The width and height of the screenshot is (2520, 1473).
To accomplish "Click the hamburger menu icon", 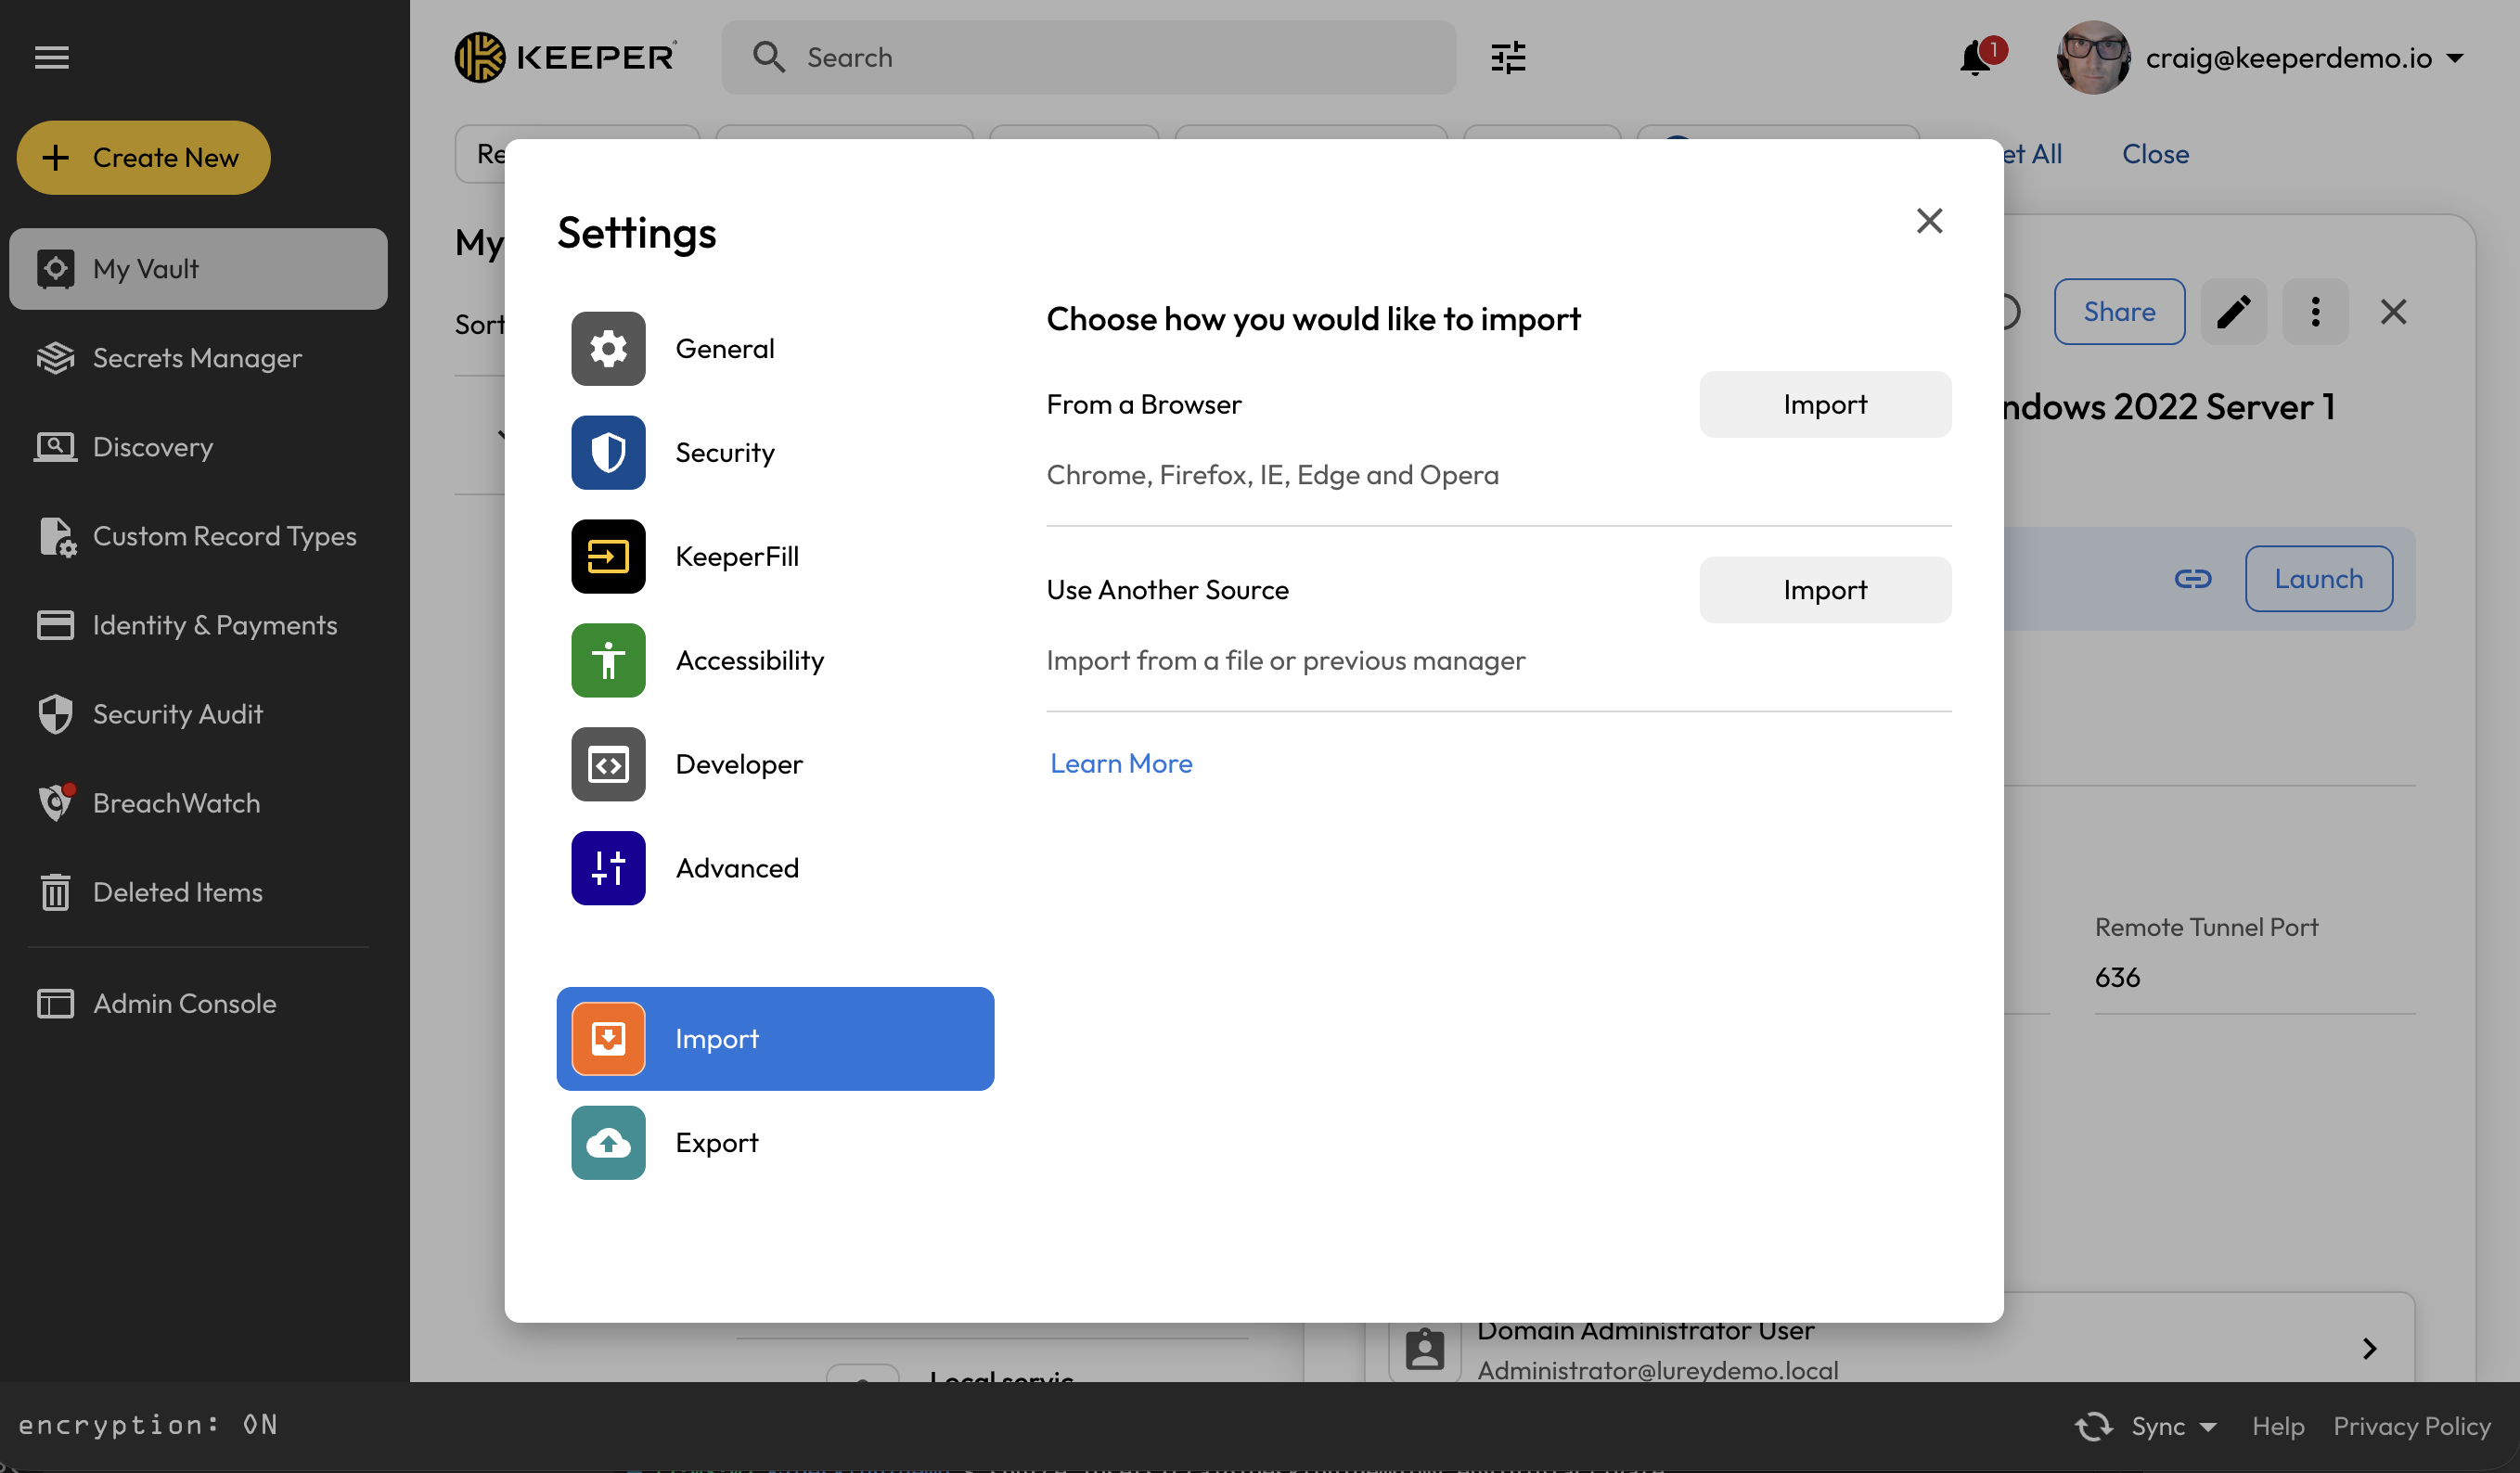I will pos(52,57).
